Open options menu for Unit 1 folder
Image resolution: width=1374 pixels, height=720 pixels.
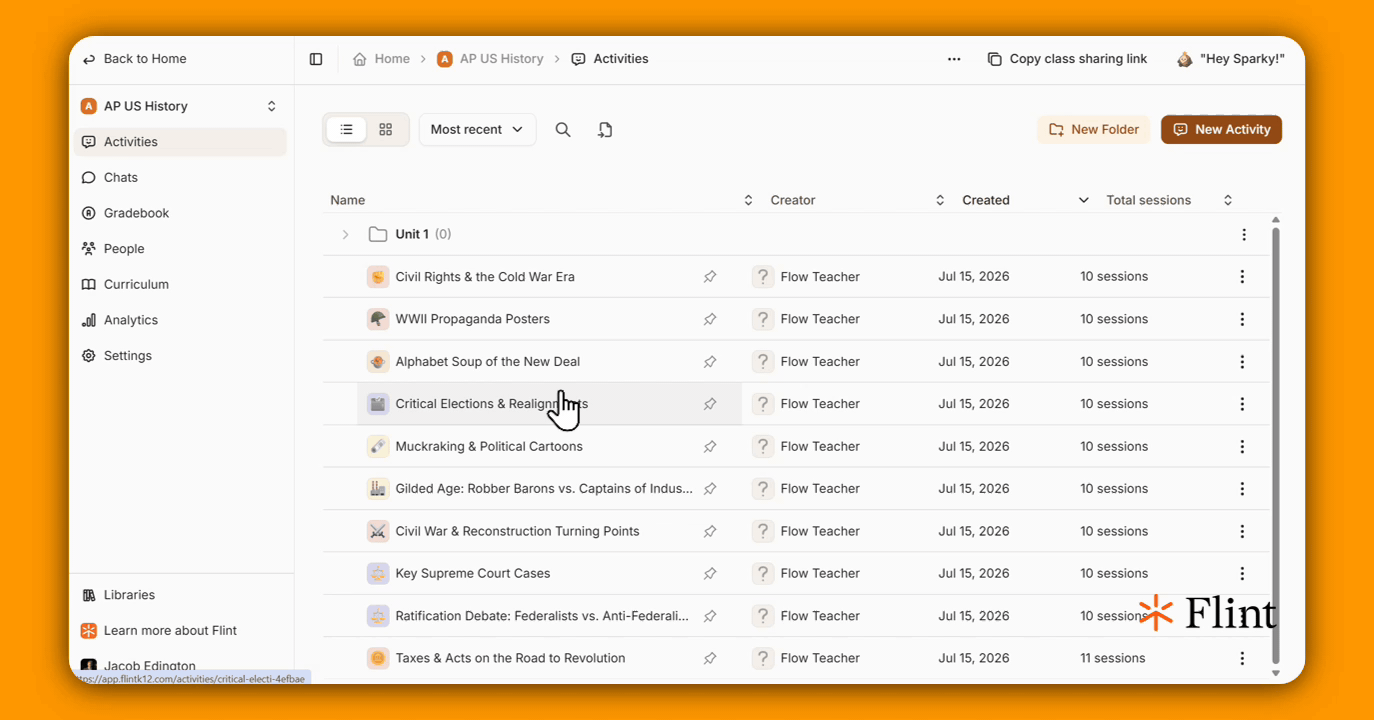click(x=1244, y=235)
